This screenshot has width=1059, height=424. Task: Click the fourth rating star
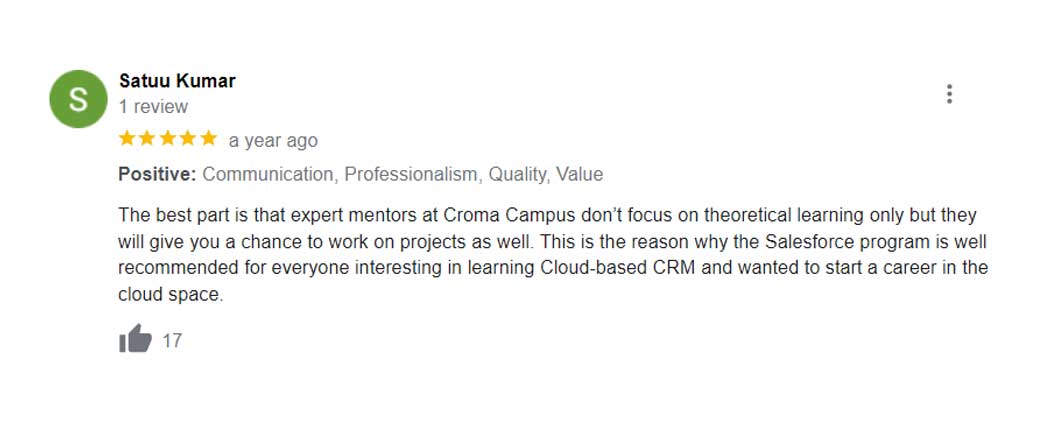pos(188,139)
